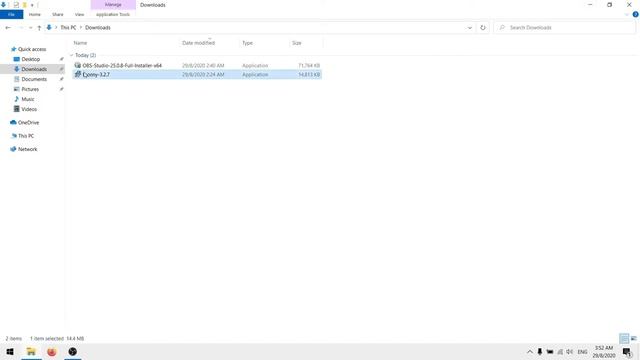The width and height of the screenshot is (640, 360).
Task: Open the clock and date flyout
Action: tap(604, 352)
